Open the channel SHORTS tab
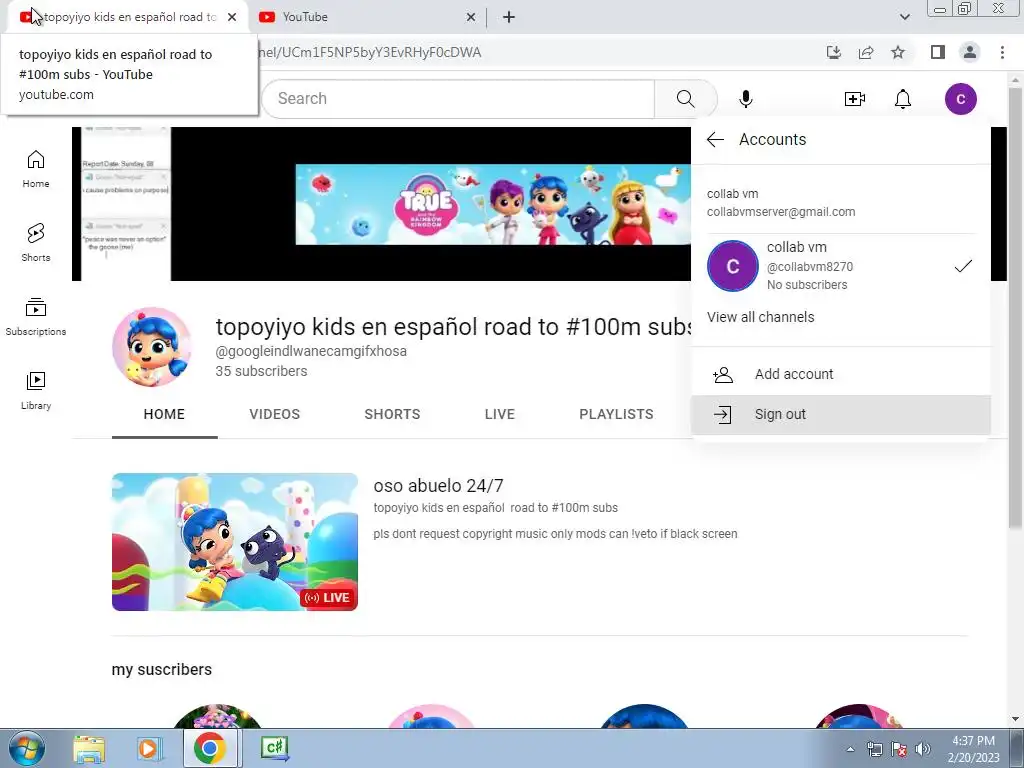 392,414
